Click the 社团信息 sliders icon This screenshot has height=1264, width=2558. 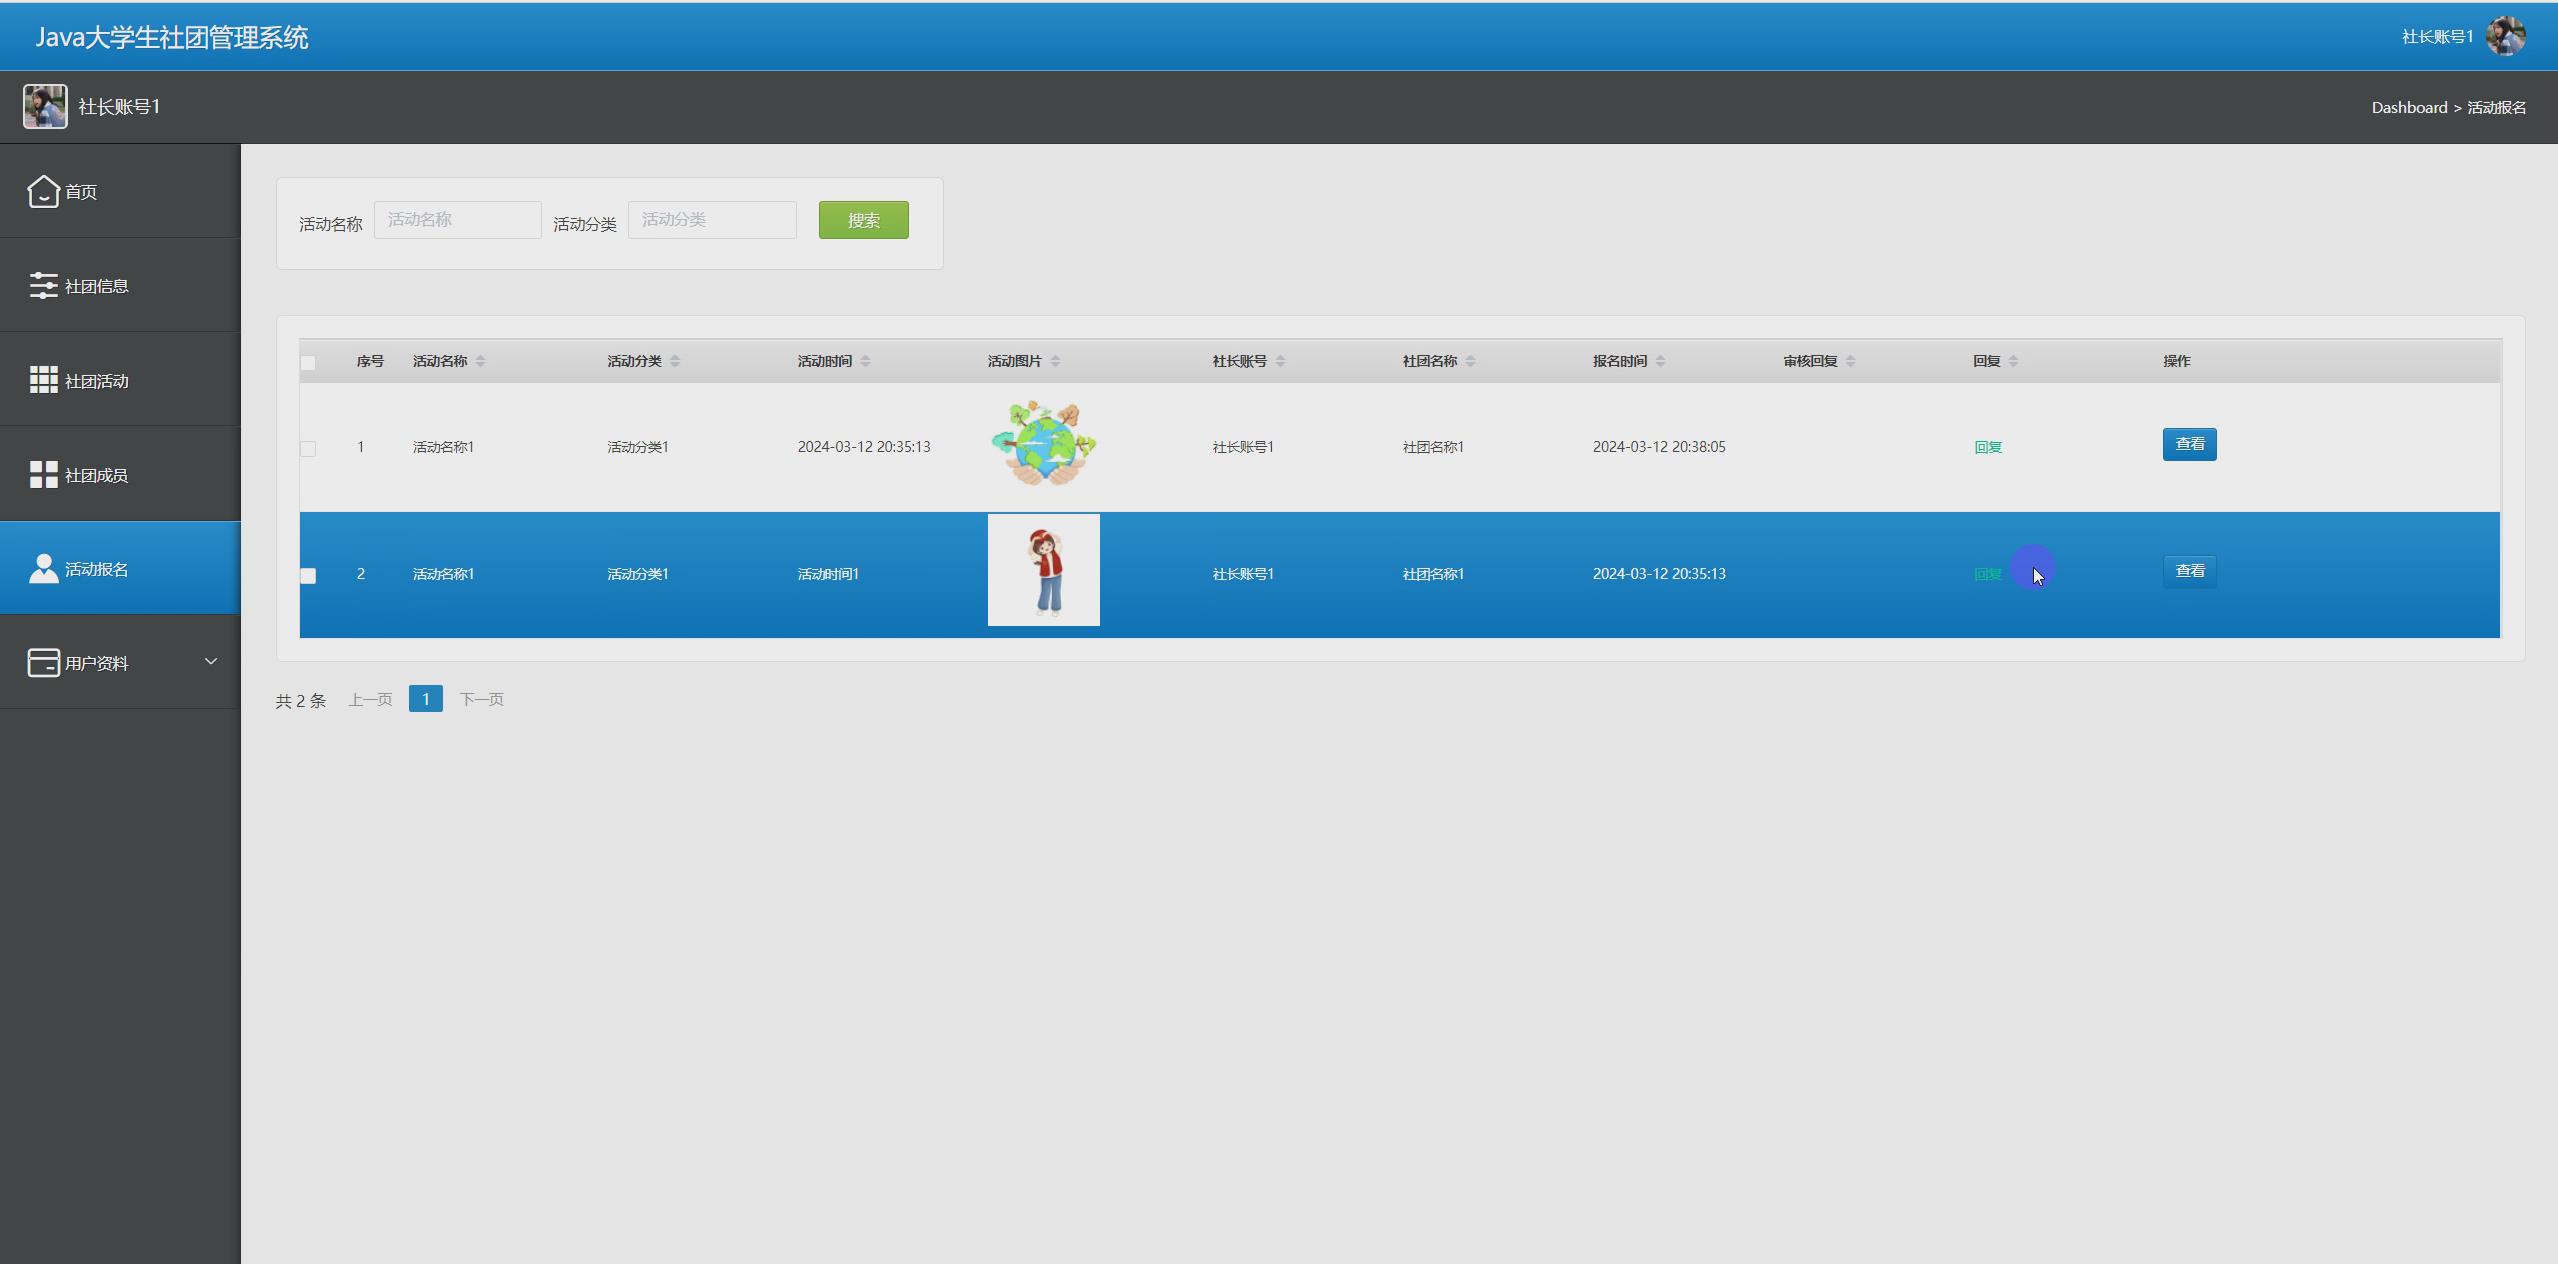tap(43, 286)
